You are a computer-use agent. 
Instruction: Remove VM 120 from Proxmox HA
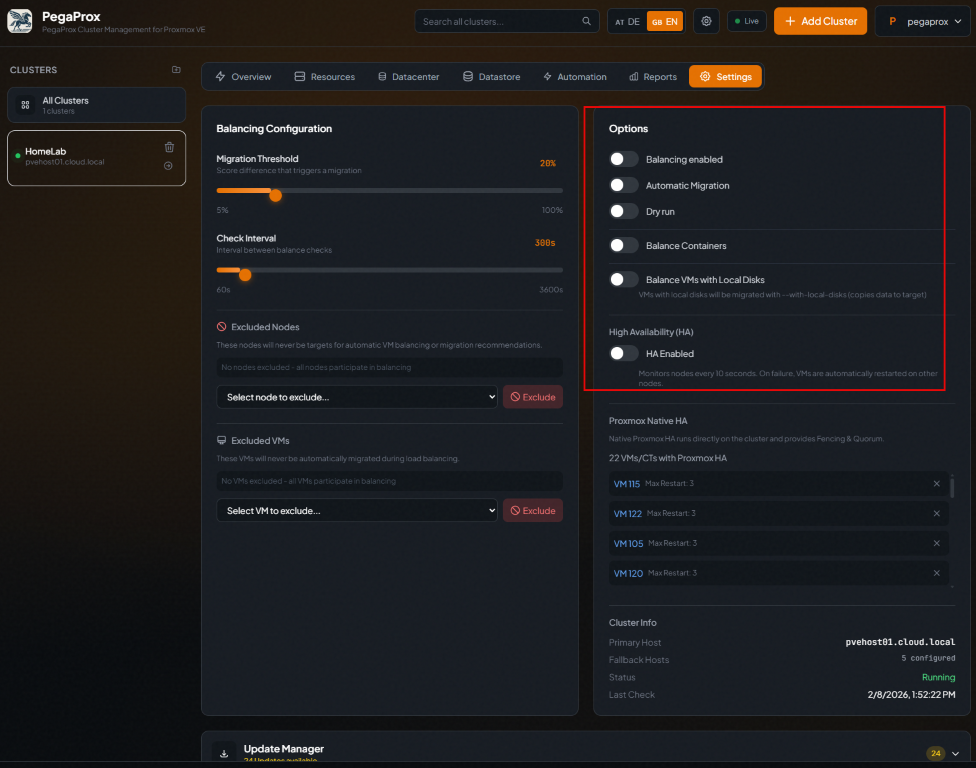coord(937,573)
